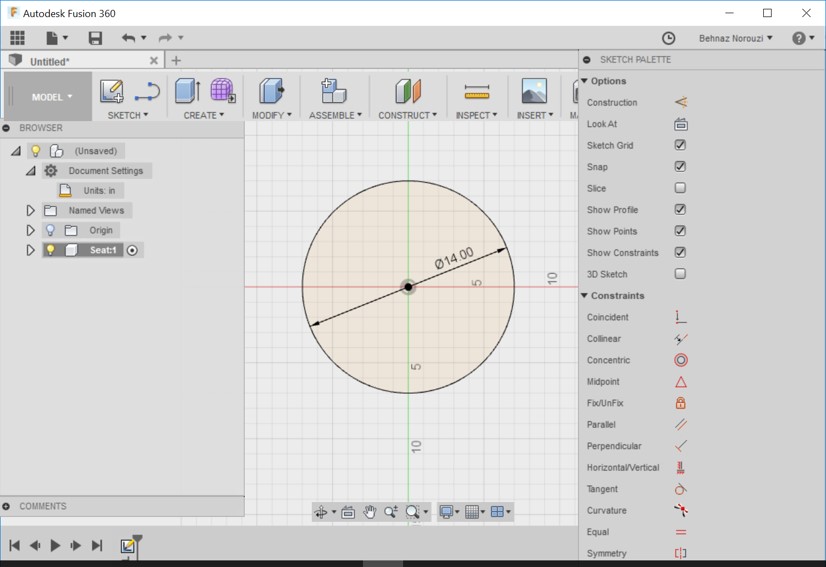Select the Create Form icon
The height and width of the screenshot is (567, 826).
[222, 90]
